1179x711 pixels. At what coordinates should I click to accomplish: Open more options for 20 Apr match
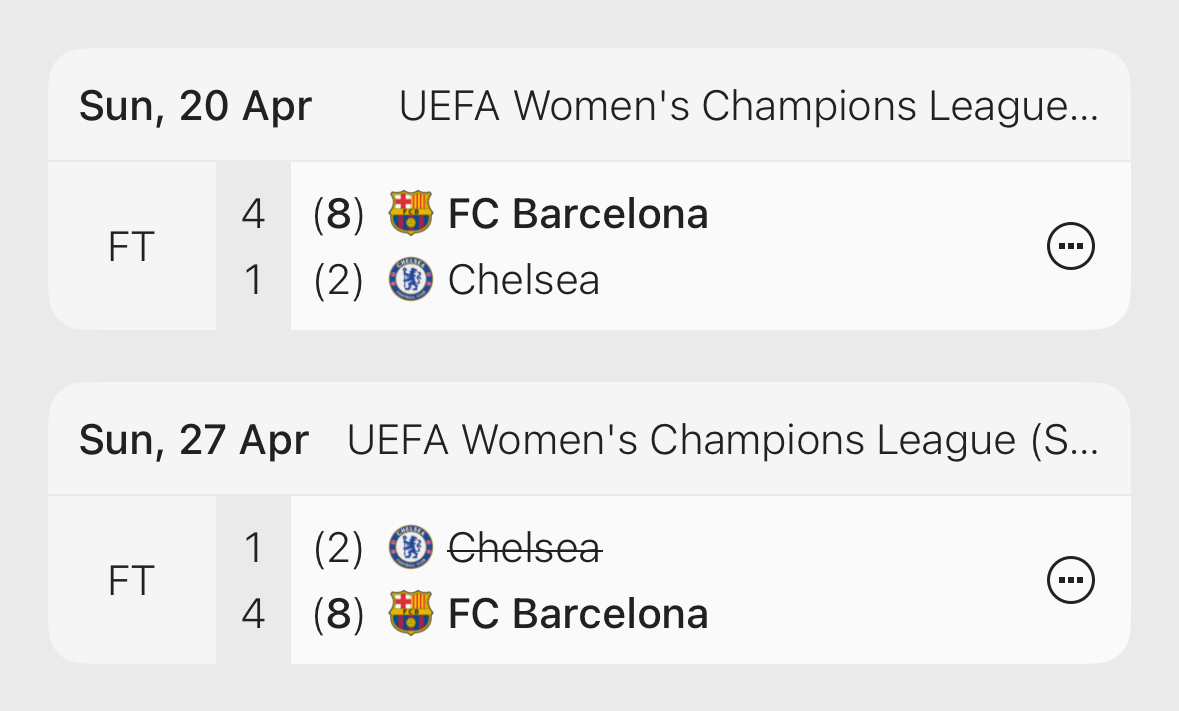click(x=1071, y=246)
